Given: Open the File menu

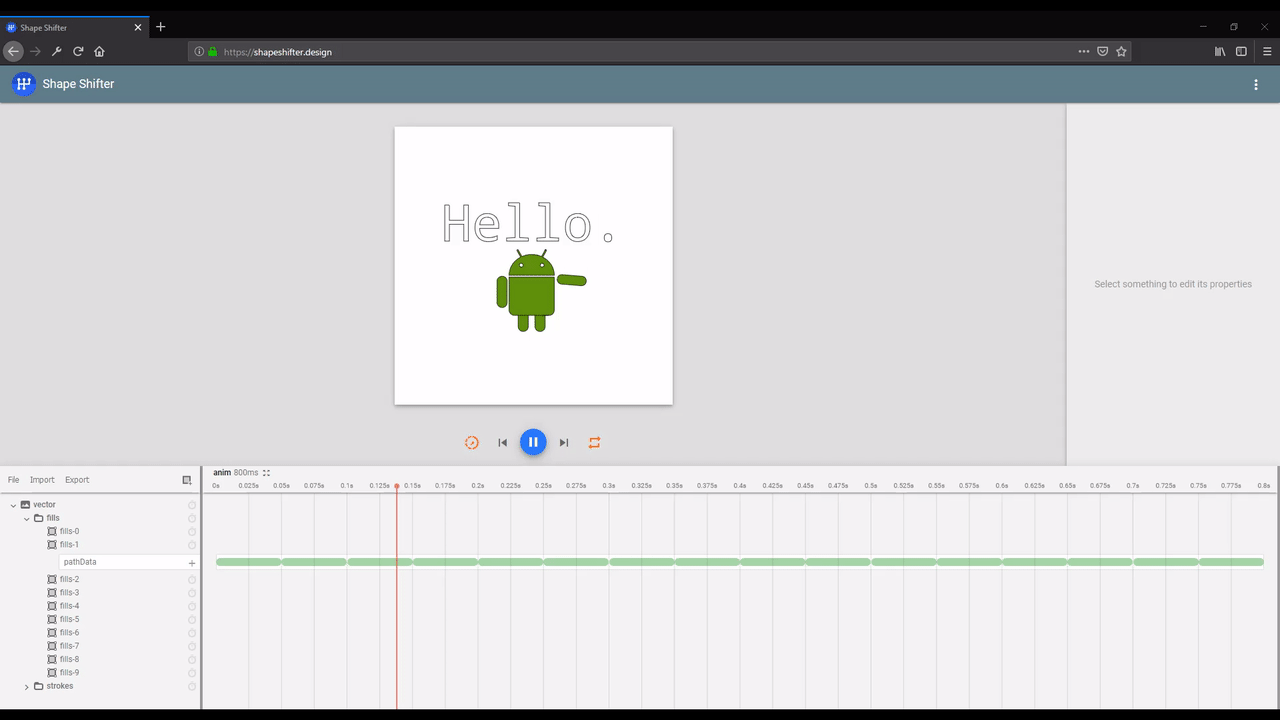Looking at the screenshot, I should point(14,480).
